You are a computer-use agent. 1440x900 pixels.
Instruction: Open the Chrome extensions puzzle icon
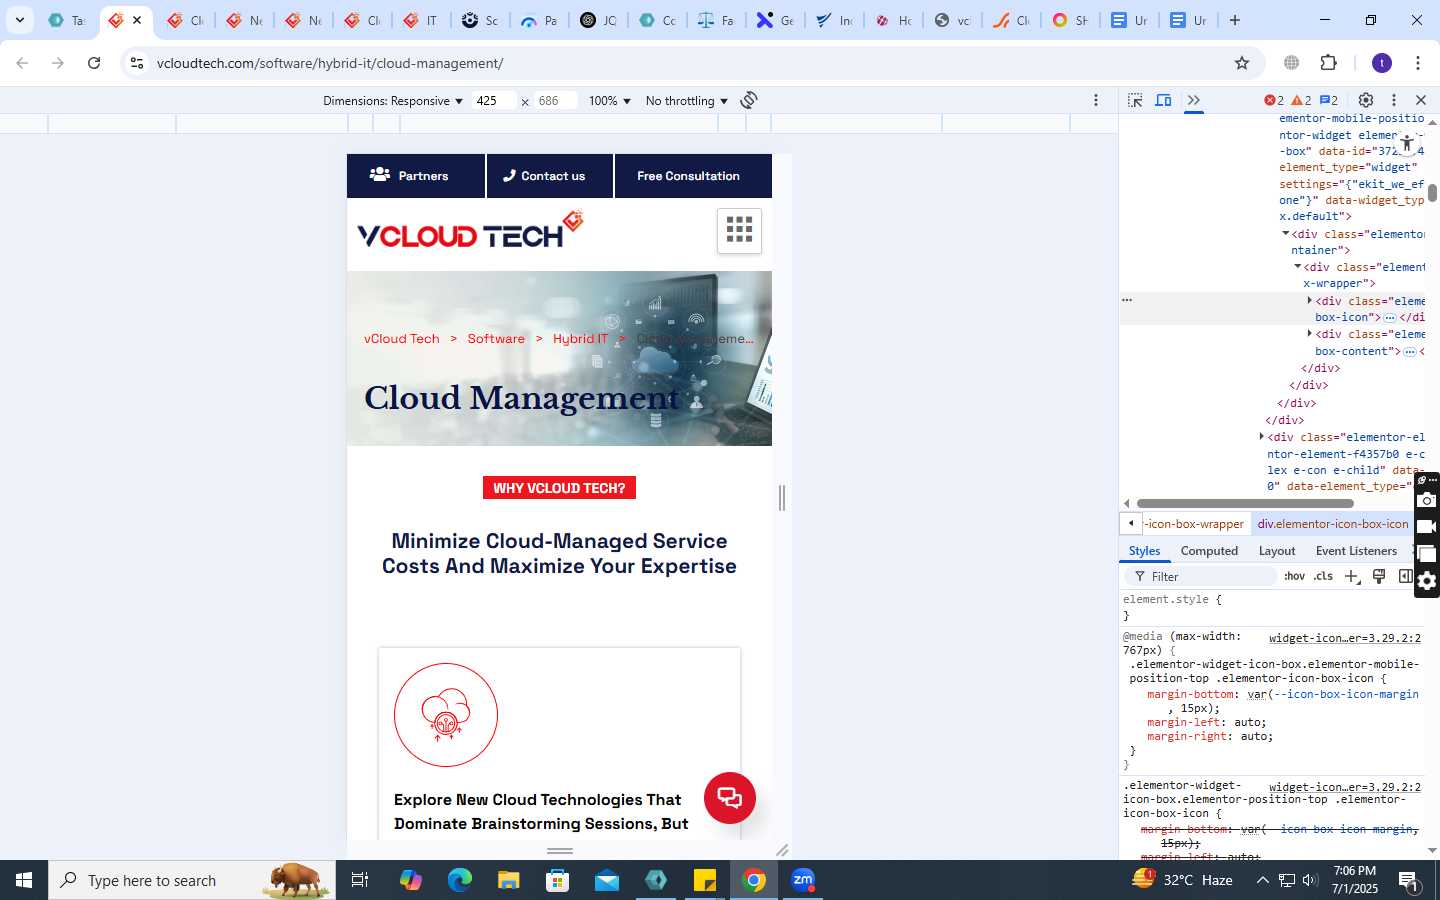coord(1329,63)
